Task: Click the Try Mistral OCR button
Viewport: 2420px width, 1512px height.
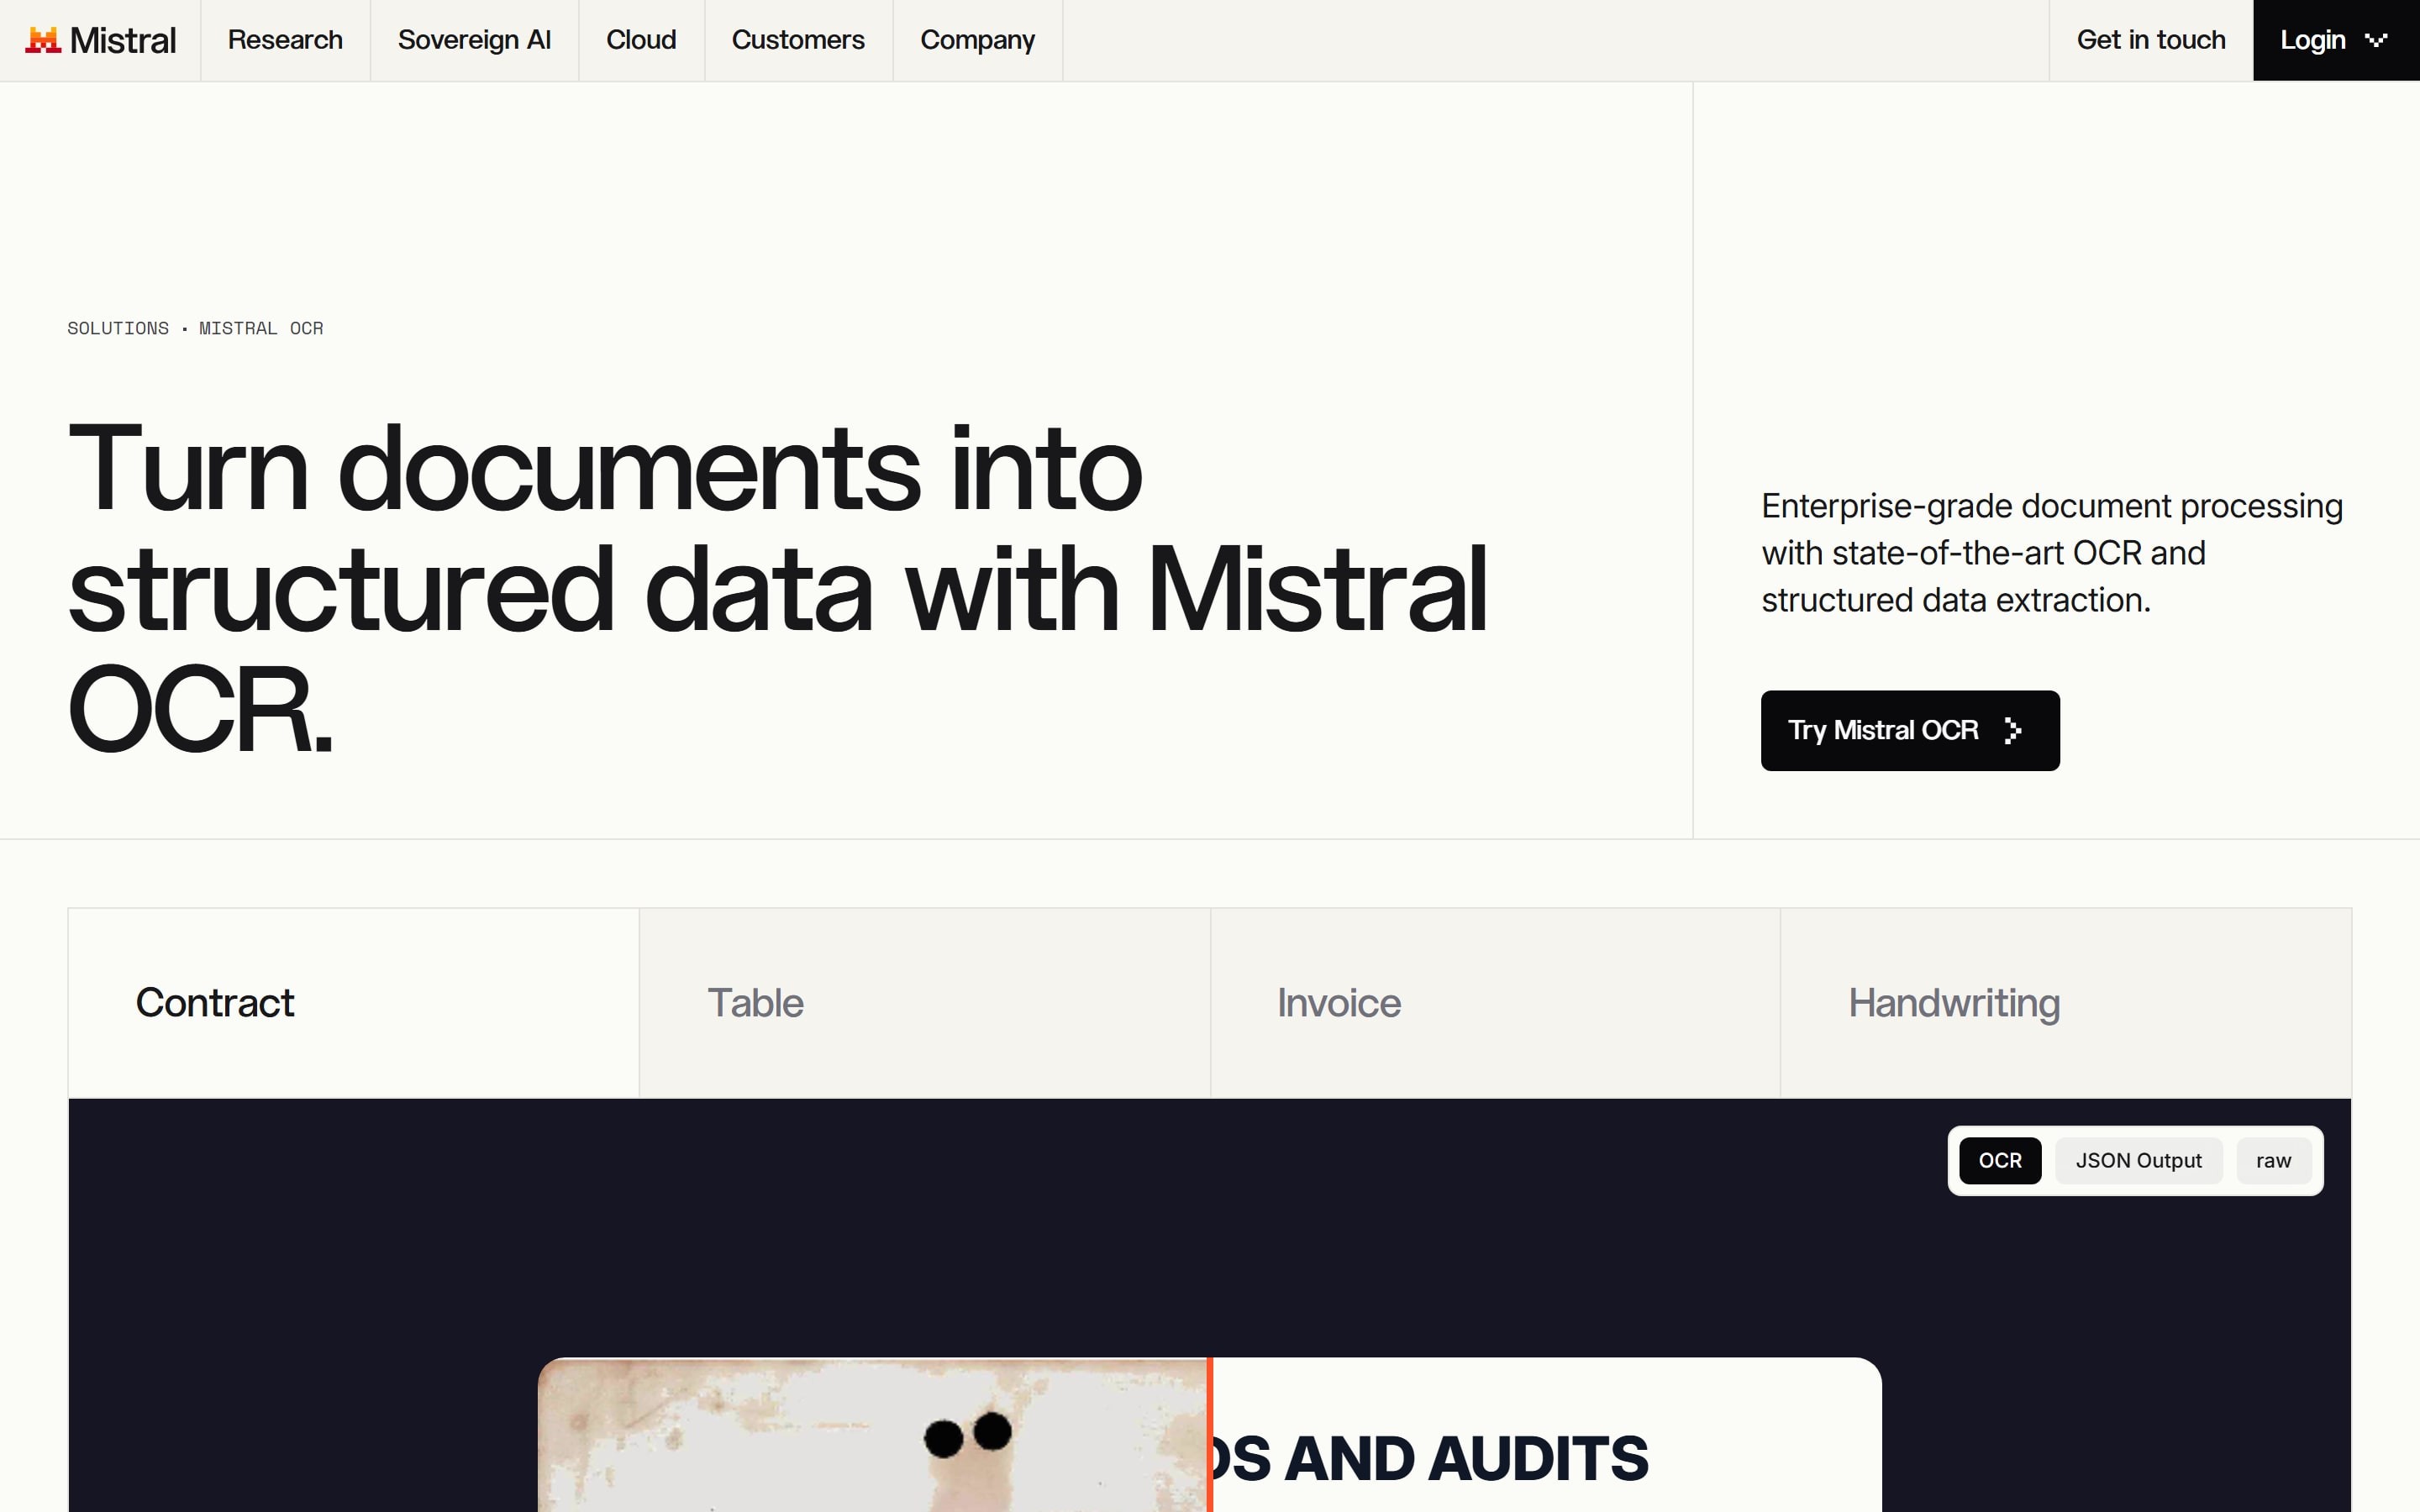Action: [1910, 731]
